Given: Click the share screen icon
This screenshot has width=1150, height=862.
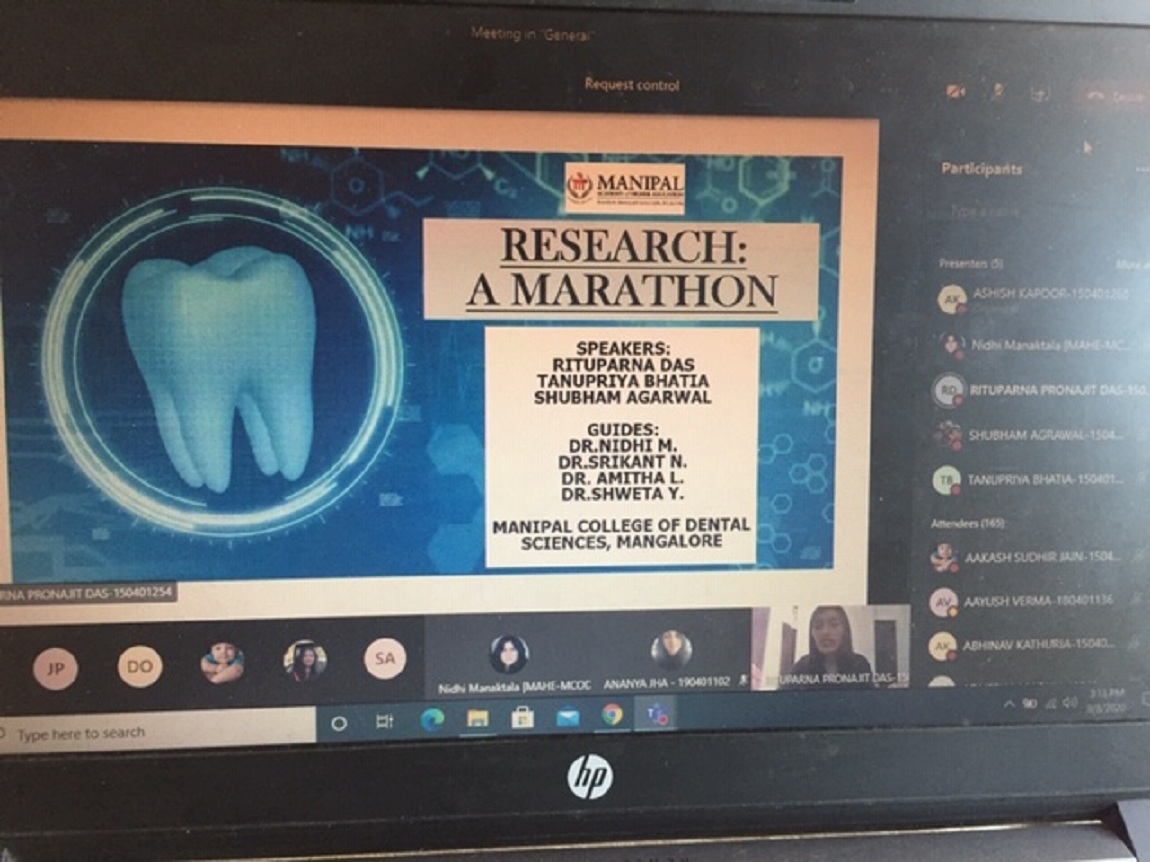Looking at the screenshot, I should (x=1041, y=93).
